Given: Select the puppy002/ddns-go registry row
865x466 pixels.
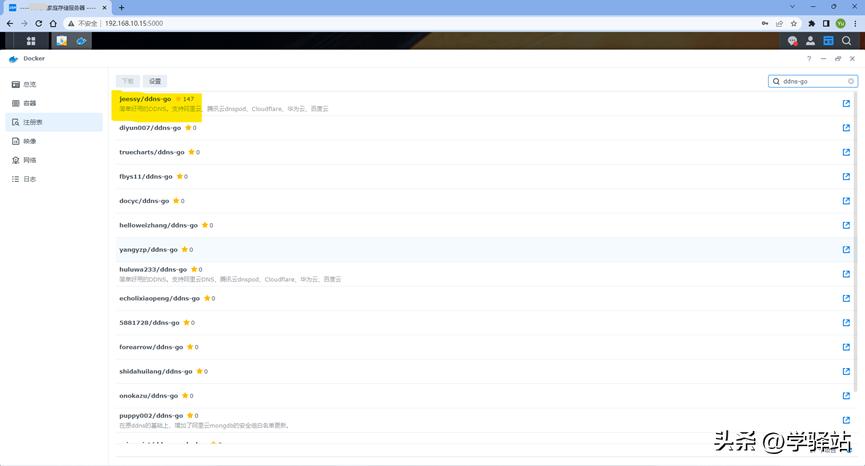Looking at the screenshot, I should [x=485, y=420].
